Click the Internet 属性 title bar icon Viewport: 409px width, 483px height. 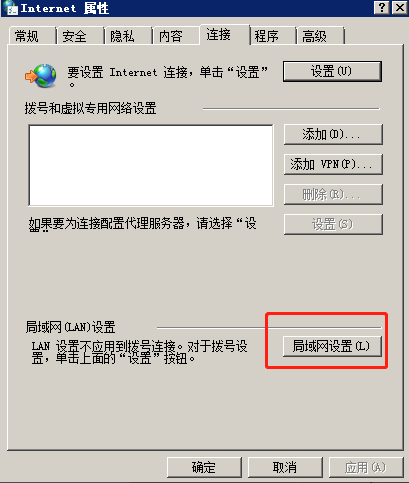10,8
